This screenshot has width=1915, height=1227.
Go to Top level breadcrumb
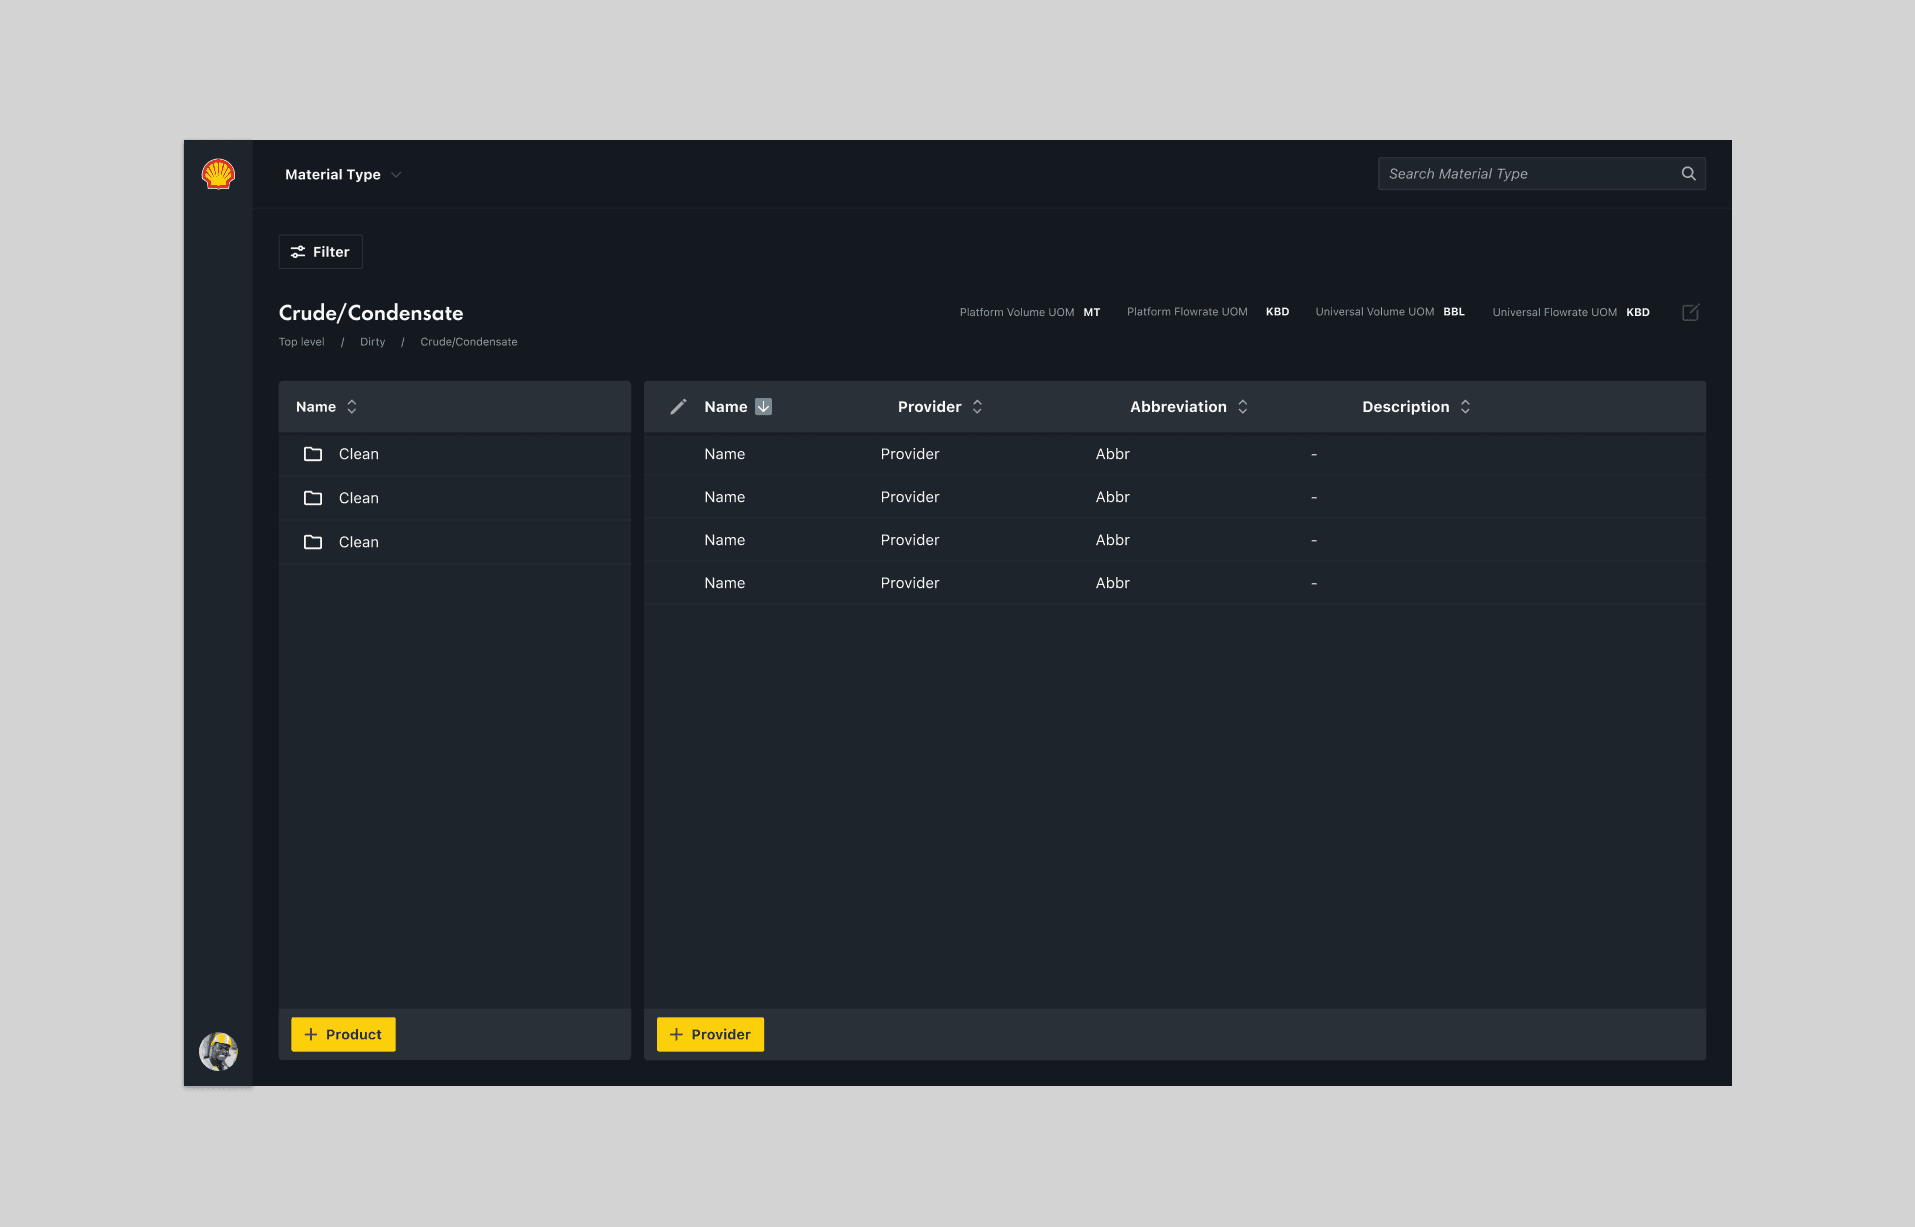point(302,342)
